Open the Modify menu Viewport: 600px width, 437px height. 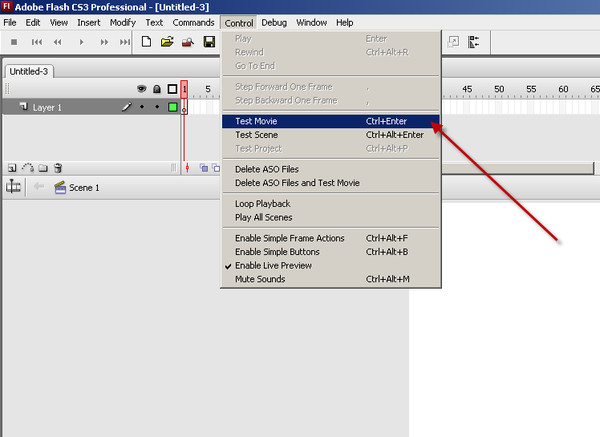[x=123, y=23]
